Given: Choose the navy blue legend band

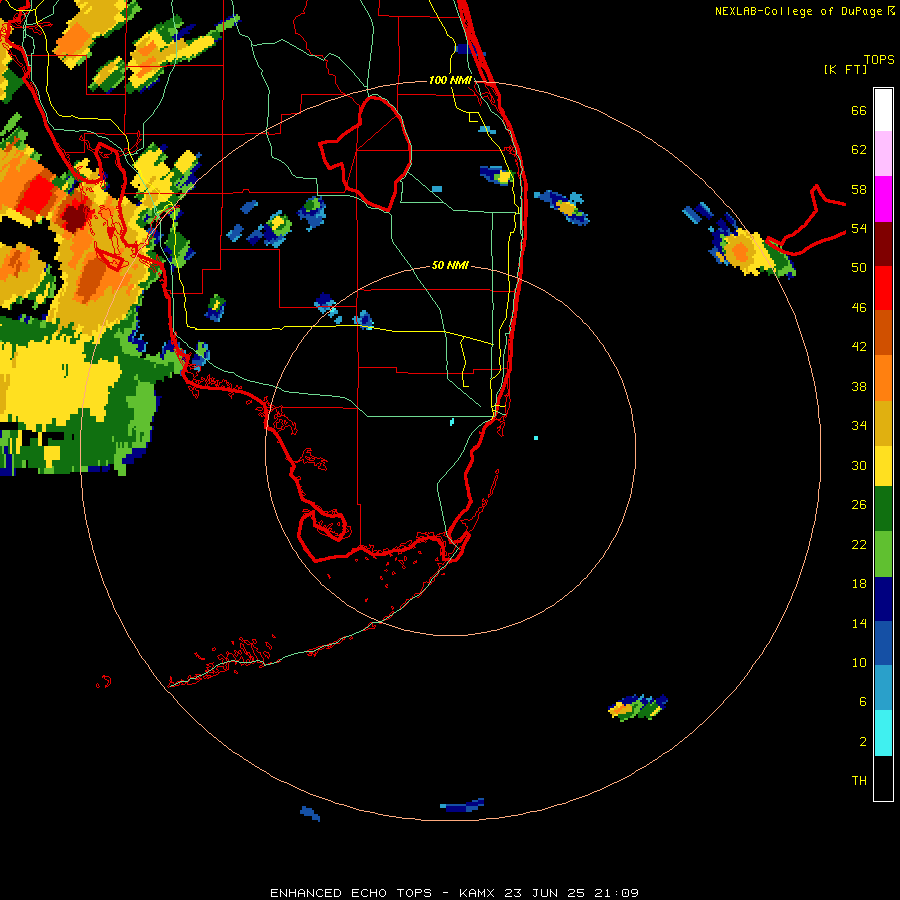Looking at the screenshot, I should click(883, 599).
